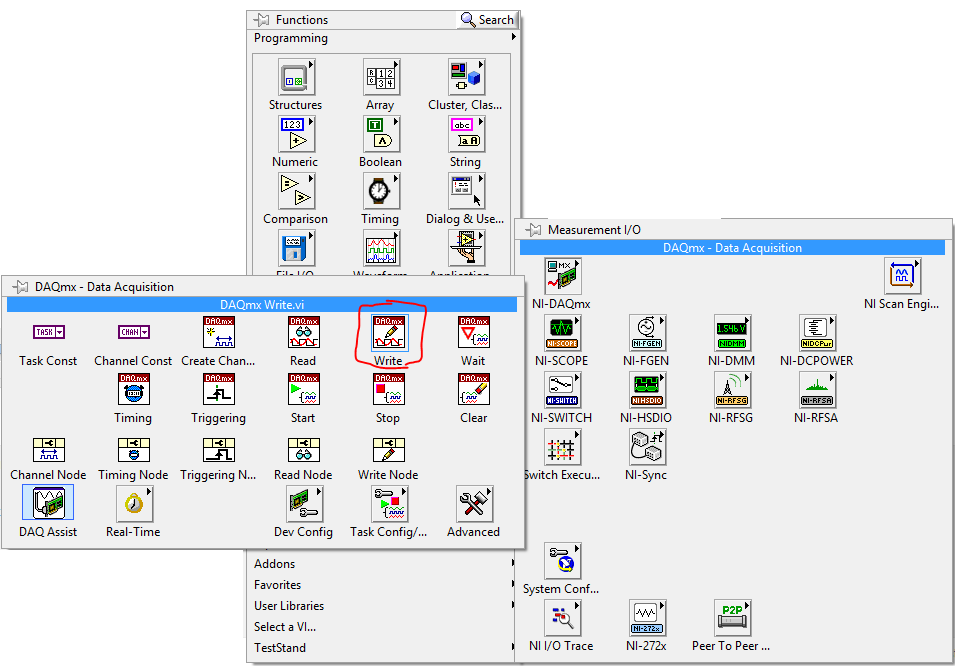This screenshot has height=666, width=957.
Task: Expand the Addons category
Action: pyautogui.click(x=275, y=563)
